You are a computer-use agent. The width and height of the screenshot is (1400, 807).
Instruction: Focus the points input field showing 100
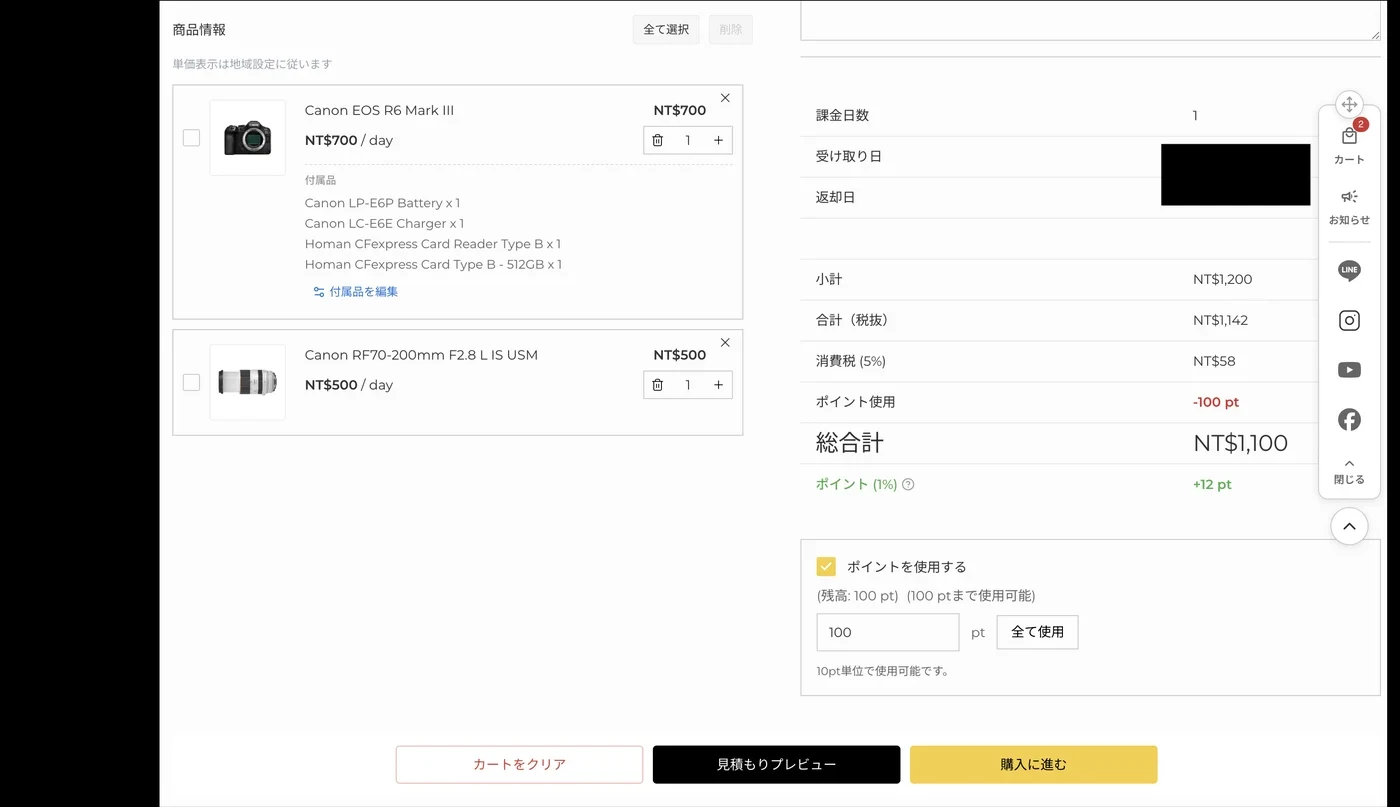(888, 632)
